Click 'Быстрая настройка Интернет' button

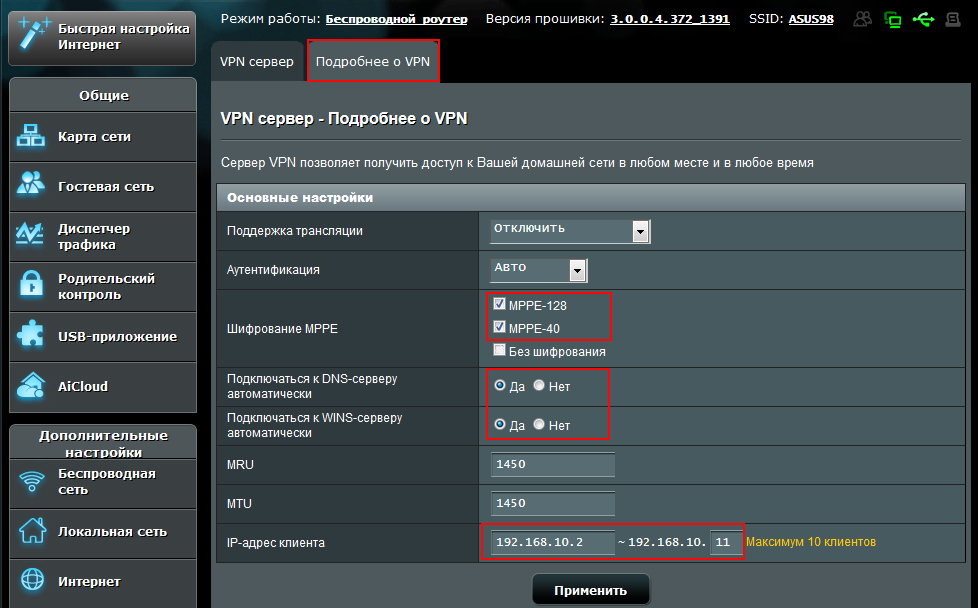[x=102, y=37]
